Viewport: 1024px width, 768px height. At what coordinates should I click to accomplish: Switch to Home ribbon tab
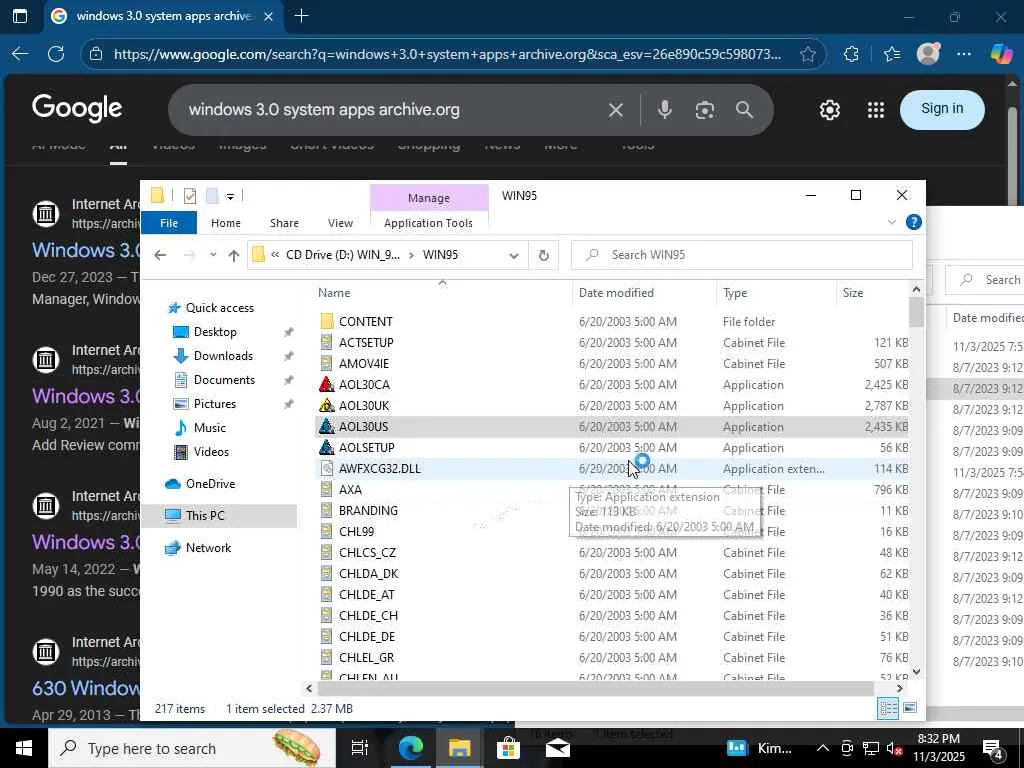[226, 223]
